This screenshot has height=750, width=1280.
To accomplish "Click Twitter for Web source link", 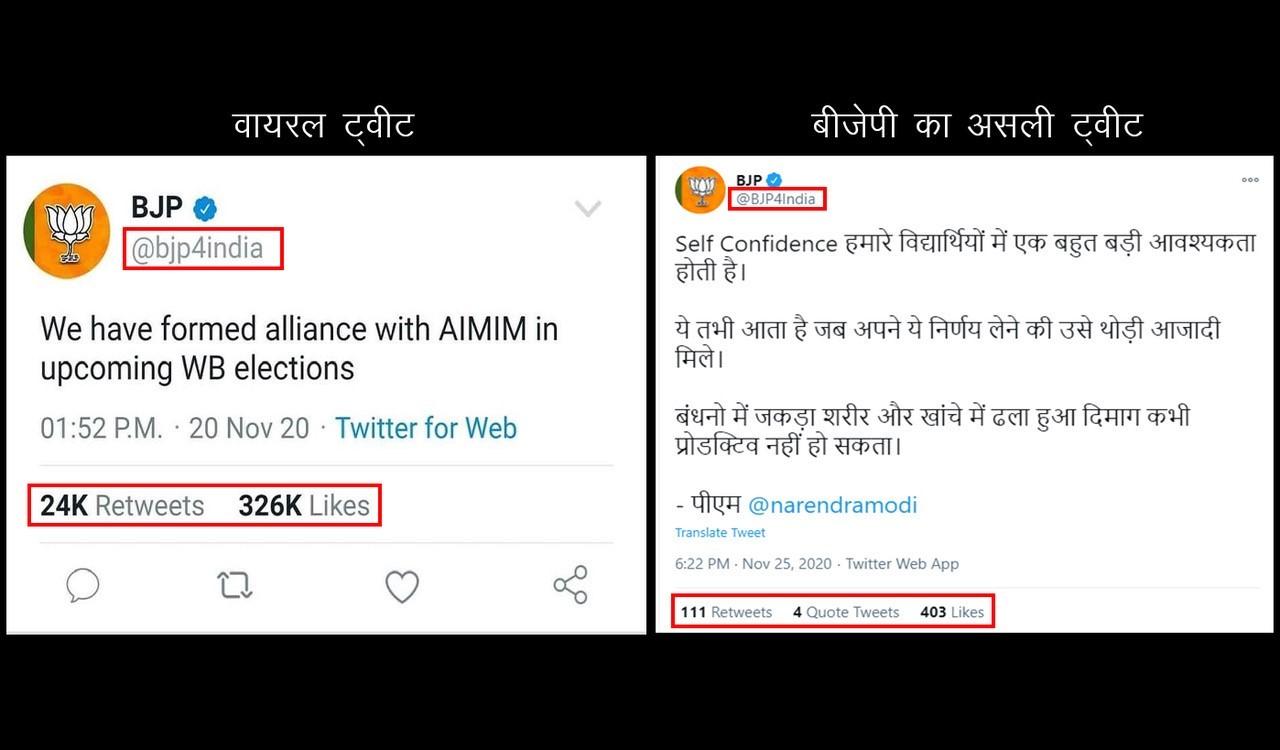I will pos(426,428).
